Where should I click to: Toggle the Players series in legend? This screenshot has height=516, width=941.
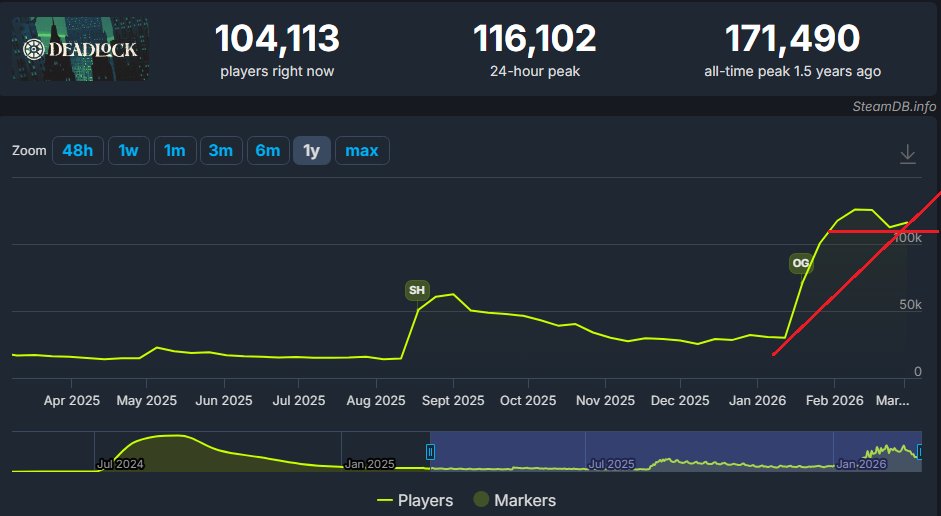pos(415,500)
